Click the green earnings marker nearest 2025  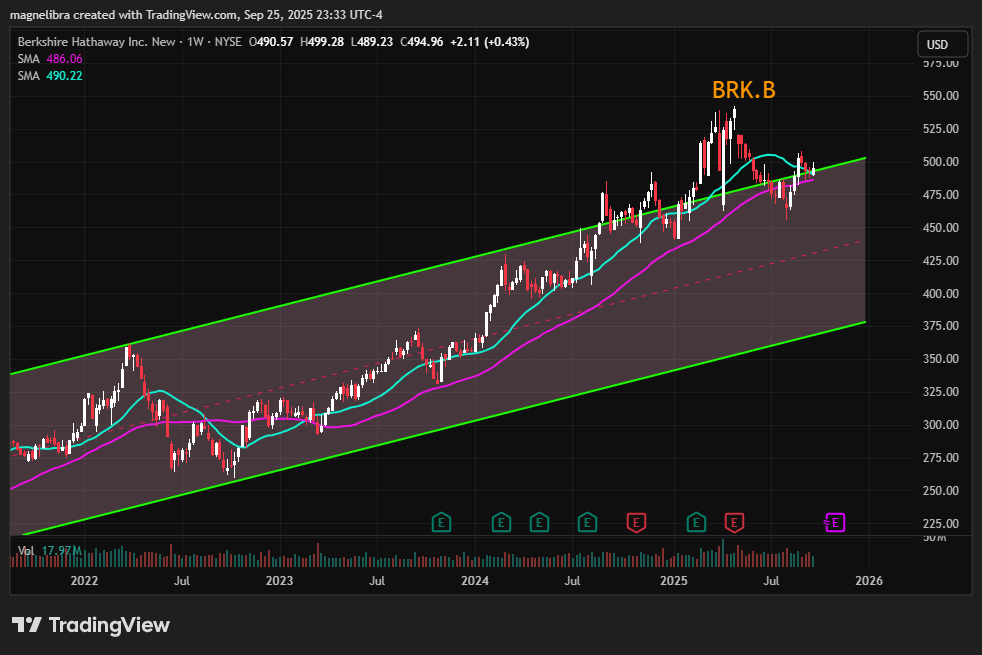(696, 522)
